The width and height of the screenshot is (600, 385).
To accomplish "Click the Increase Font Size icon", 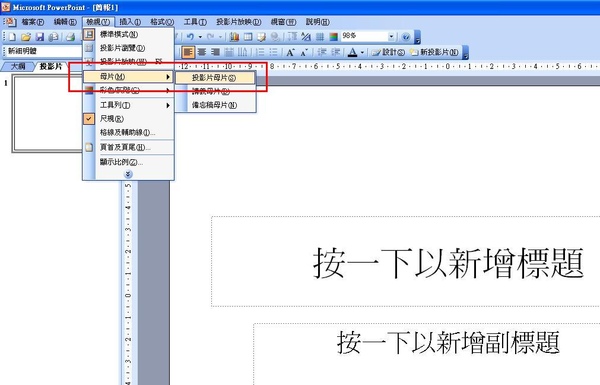I will click(x=290, y=52).
